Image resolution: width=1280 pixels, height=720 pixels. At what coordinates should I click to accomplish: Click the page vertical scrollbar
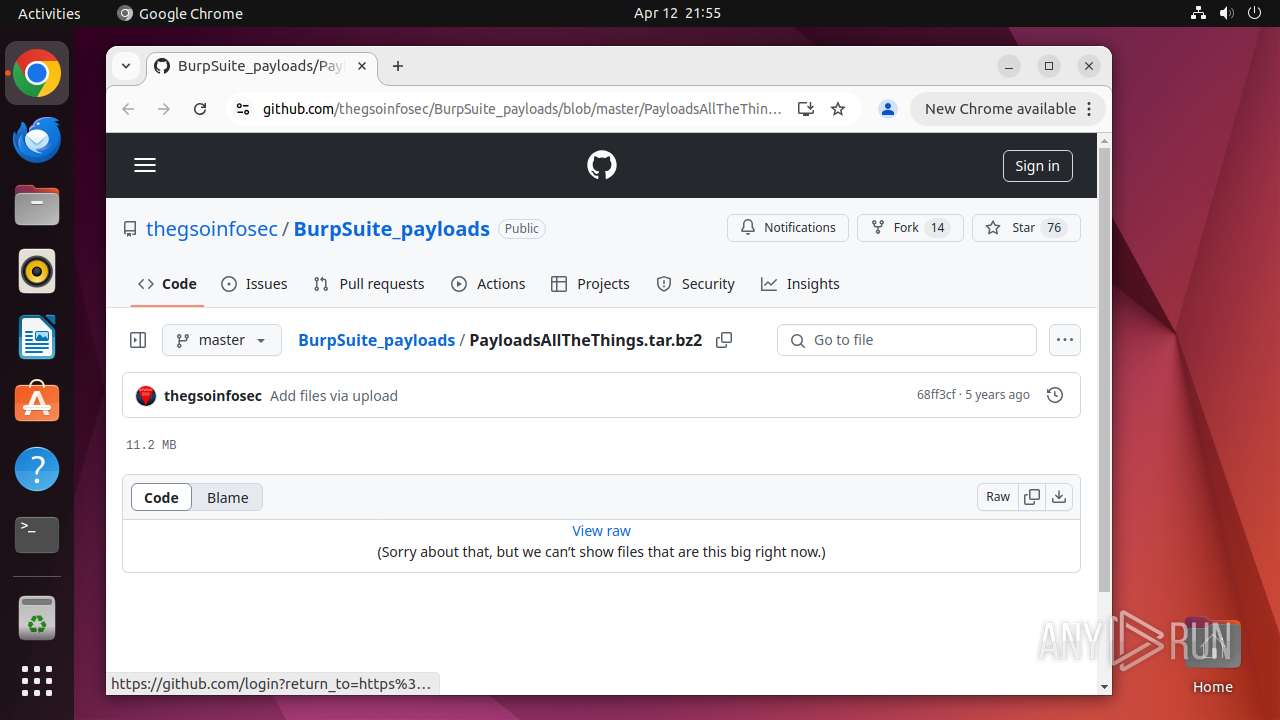[x=1104, y=370]
